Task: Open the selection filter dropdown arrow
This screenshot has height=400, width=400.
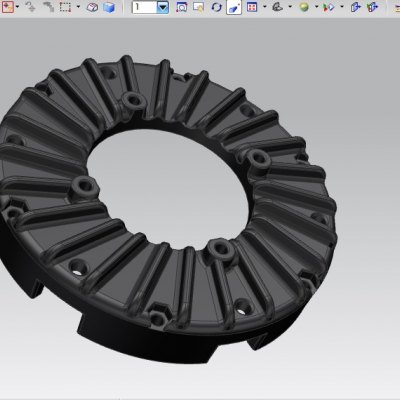Action: [17, 6]
